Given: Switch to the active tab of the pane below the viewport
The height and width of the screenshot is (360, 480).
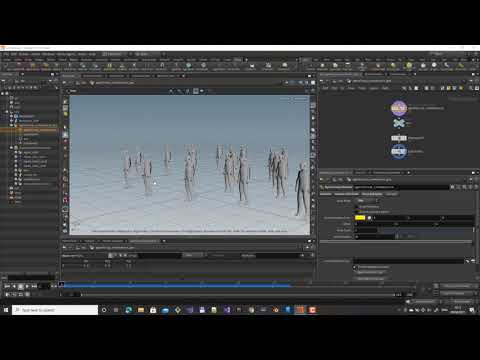Looking at the screenshot, I should [144, 241].
